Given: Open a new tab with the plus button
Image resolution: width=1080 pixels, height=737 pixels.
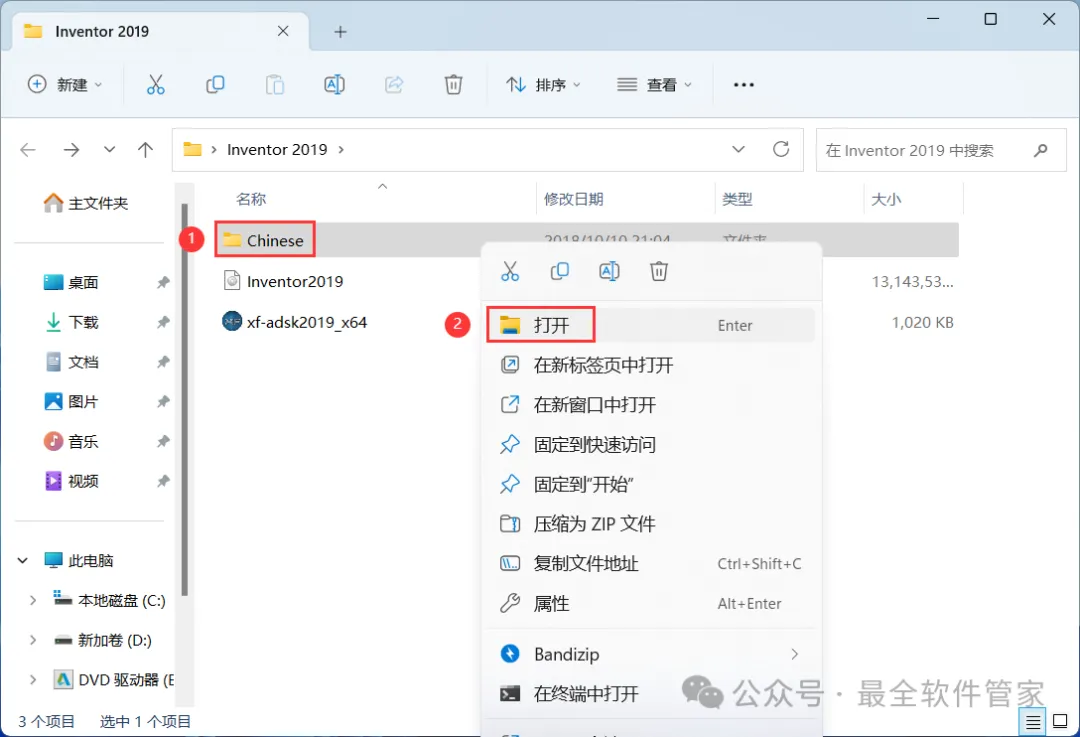Looking at the screenshot, I should click(x=340, y=32).
